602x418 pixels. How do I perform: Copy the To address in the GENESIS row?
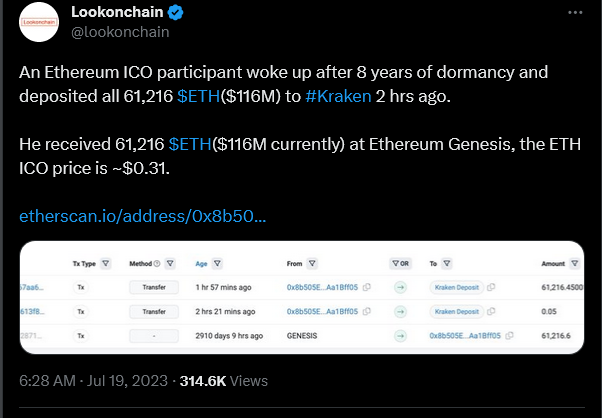tap(509, 335)
